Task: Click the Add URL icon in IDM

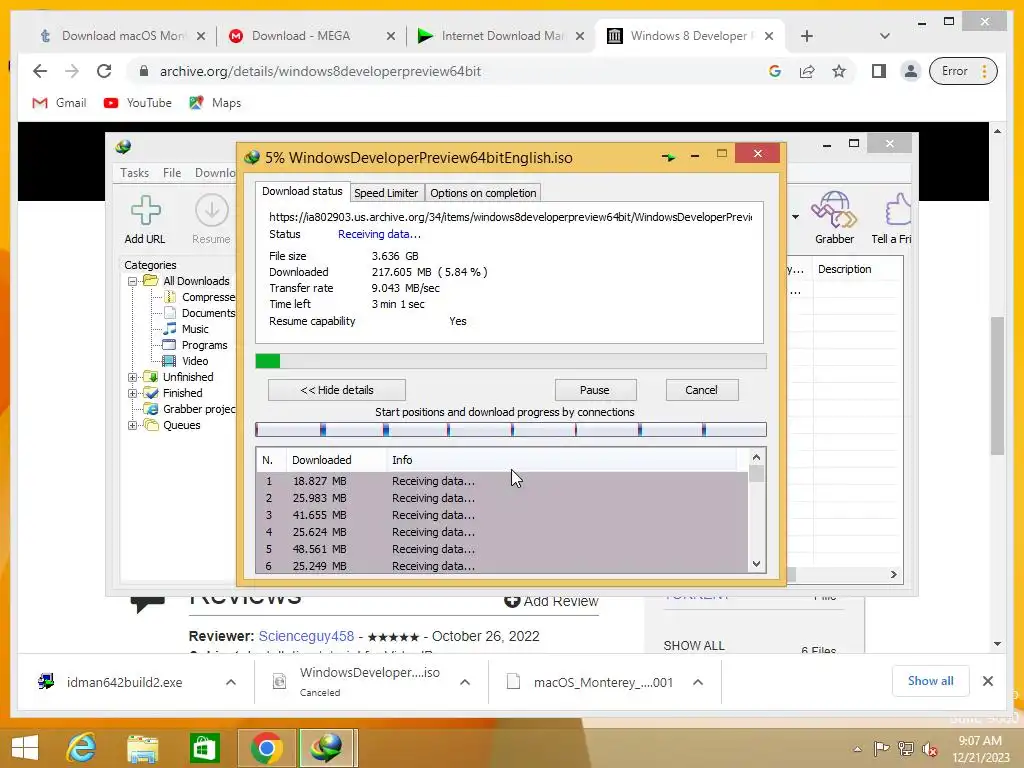Action: pyautogui.click(x=145, y=212)
